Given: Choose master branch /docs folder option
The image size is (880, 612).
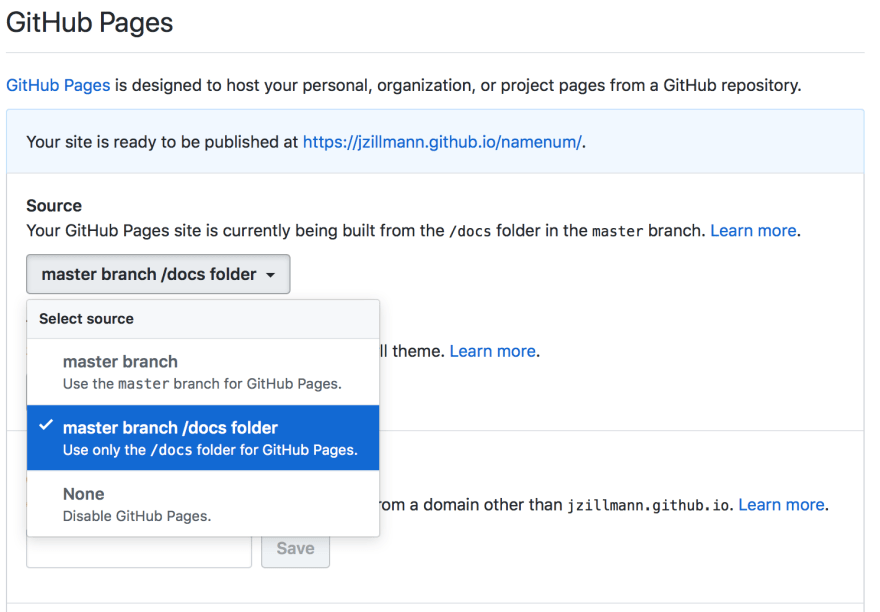Looking at the screenshot, I should click(x=203, y=437).
